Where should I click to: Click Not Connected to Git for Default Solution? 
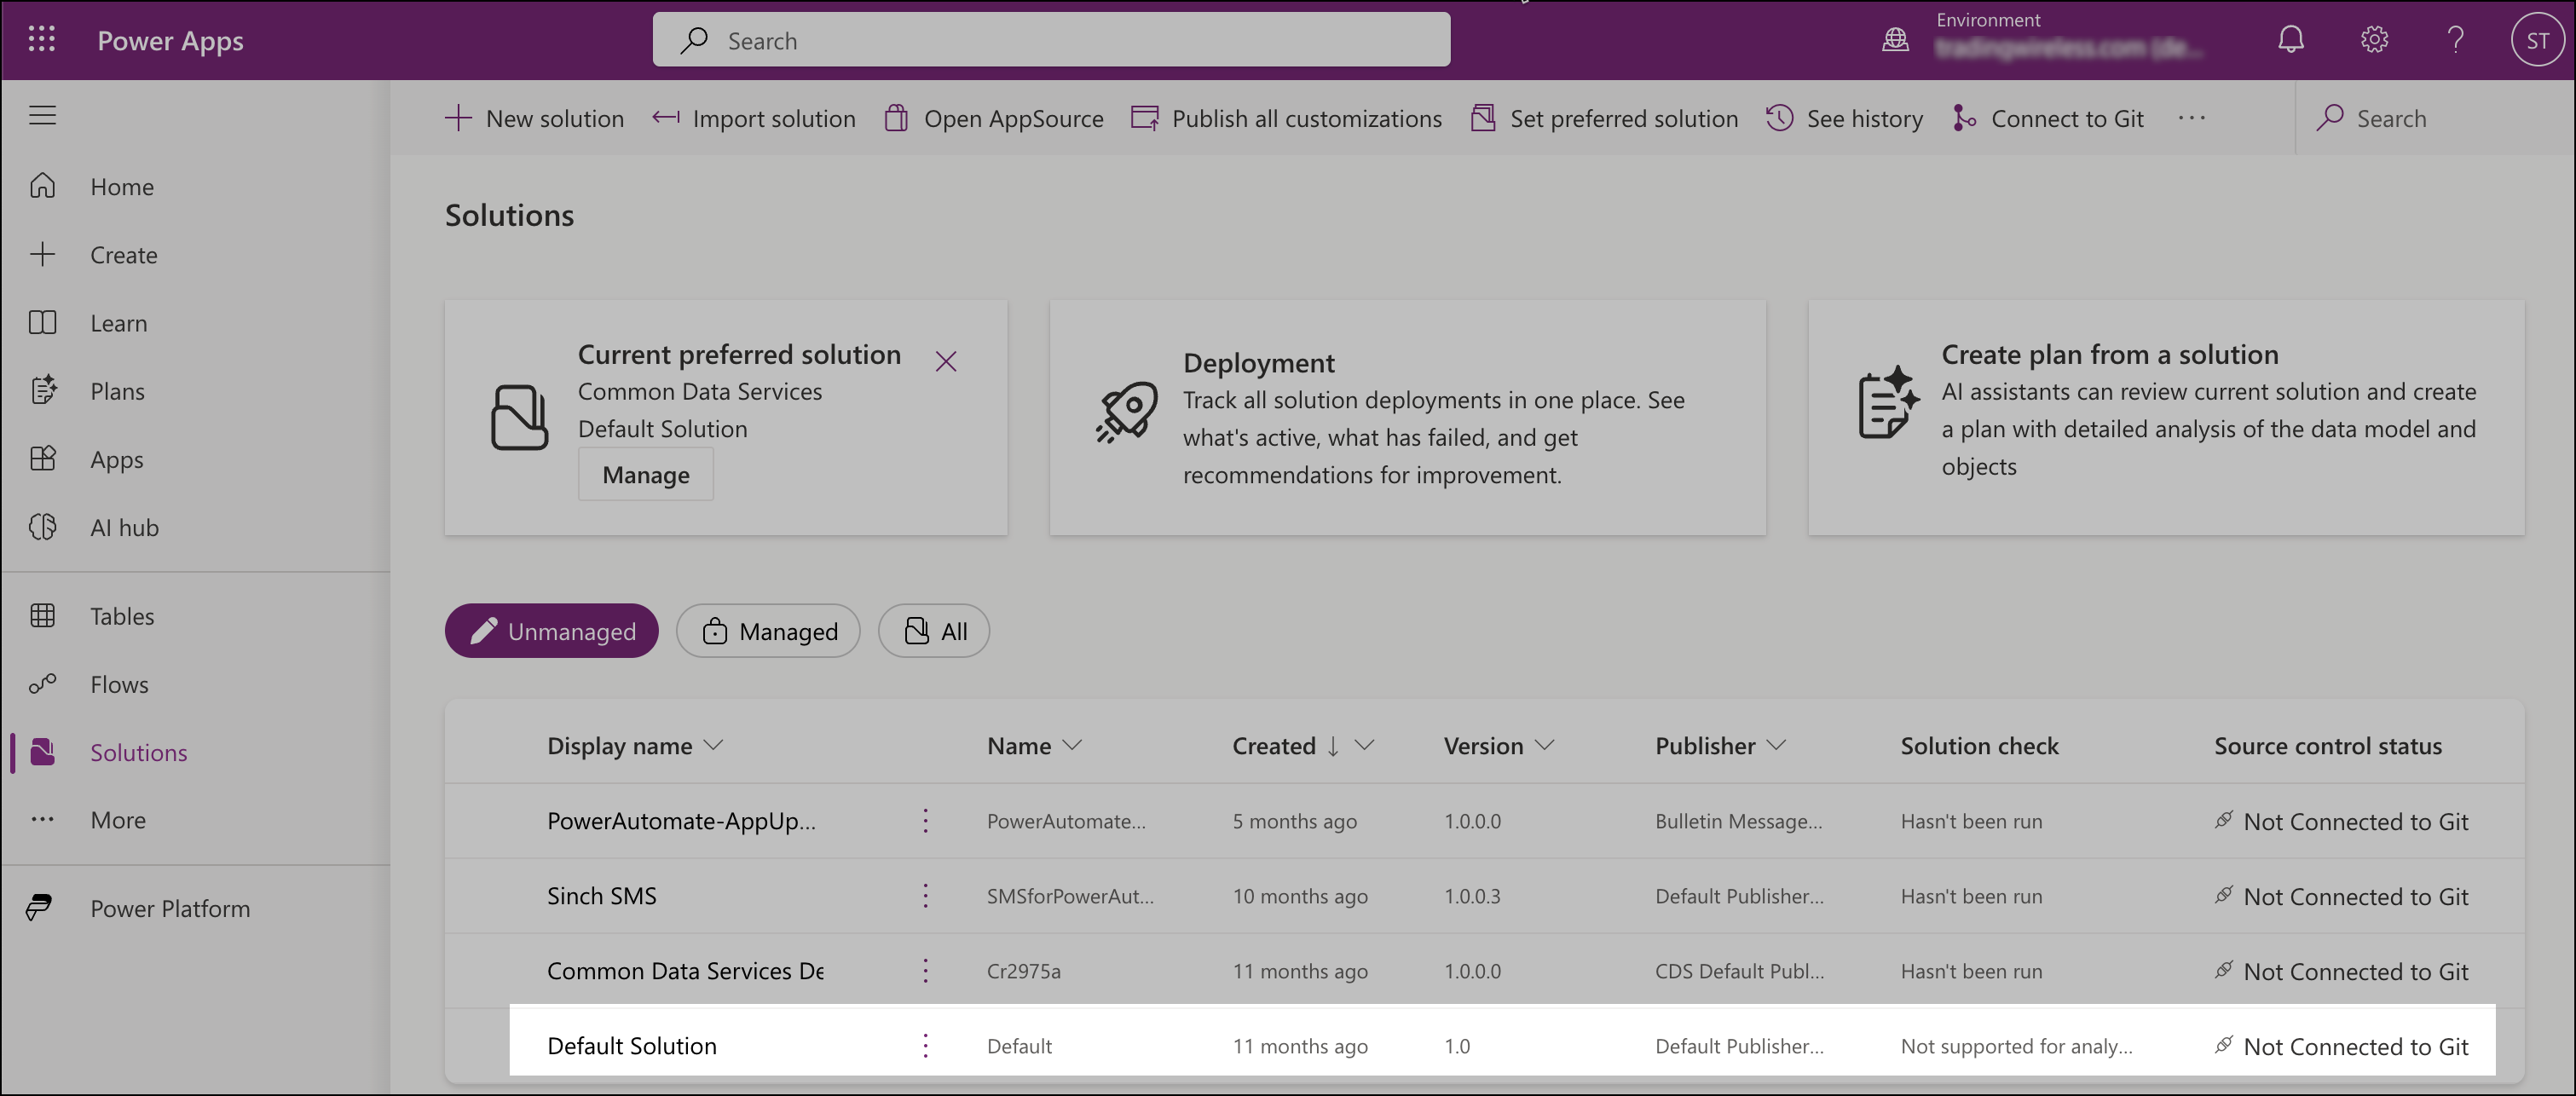tap(2341, 1046)
